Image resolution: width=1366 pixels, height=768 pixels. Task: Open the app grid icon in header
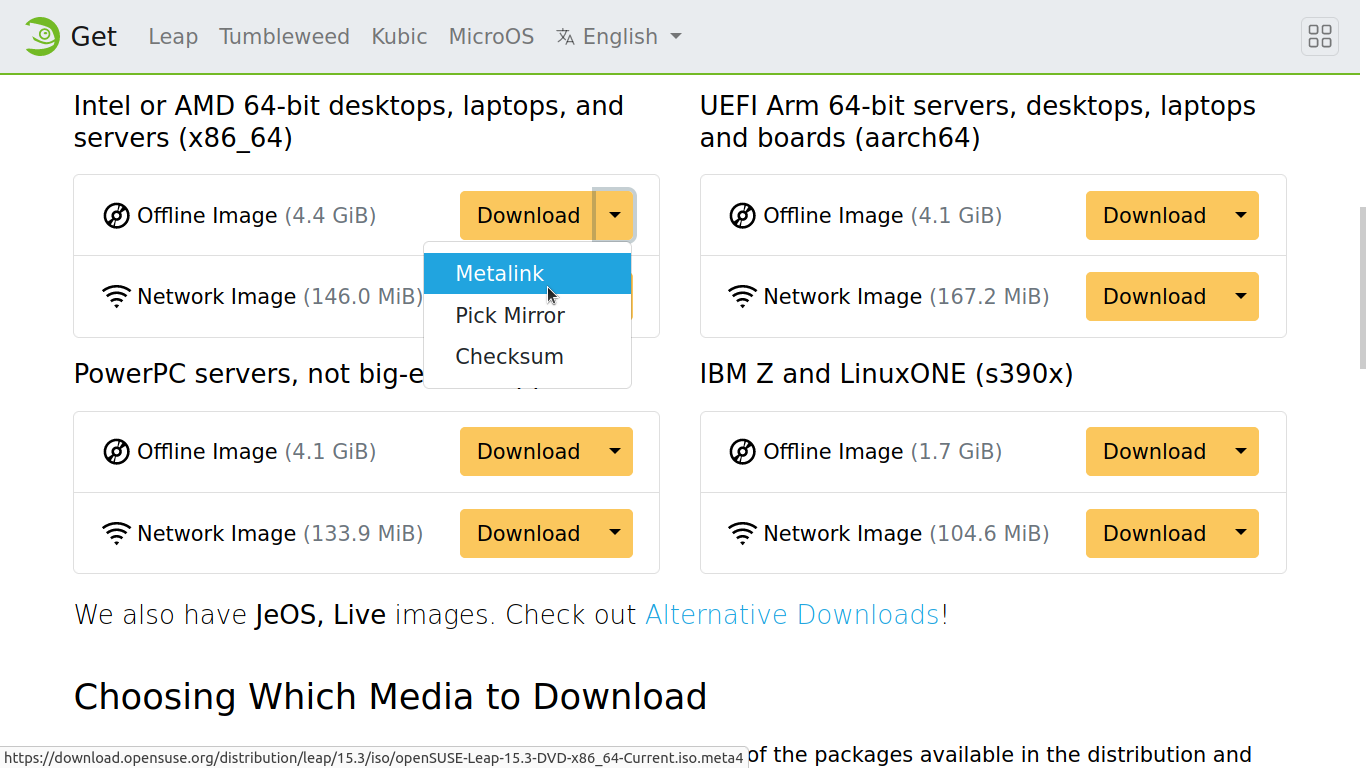pyautogui.click(x=1320, y=37)
